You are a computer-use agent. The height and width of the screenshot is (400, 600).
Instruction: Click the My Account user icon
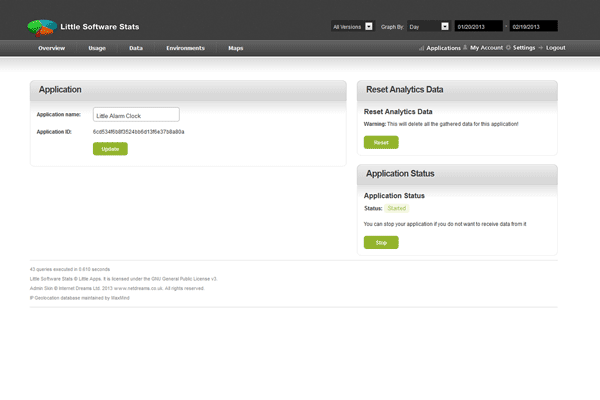465,48
